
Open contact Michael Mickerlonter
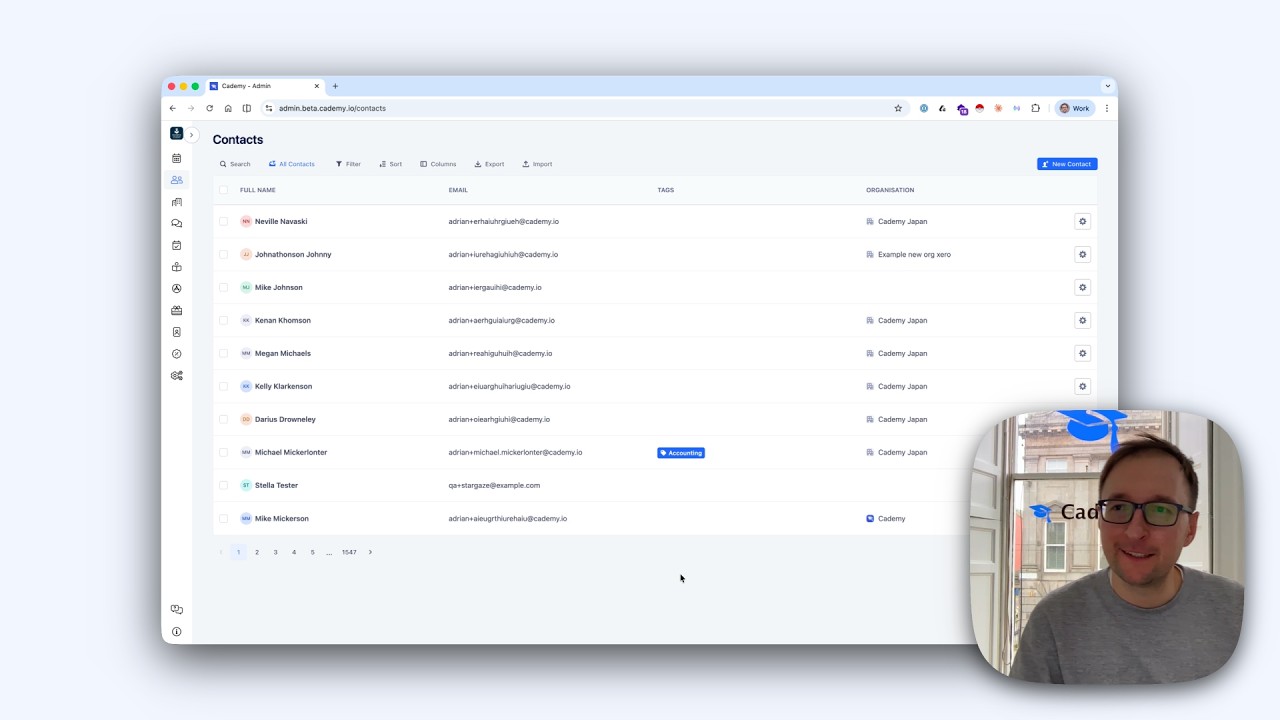pyautogui.click(x=291, y=452)
